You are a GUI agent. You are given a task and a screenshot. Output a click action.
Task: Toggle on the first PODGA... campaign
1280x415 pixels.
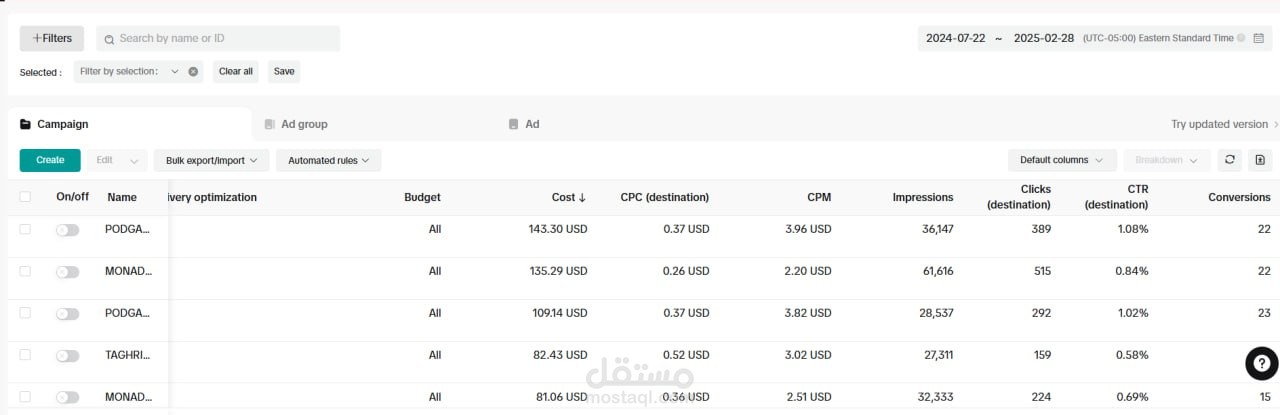67,230
